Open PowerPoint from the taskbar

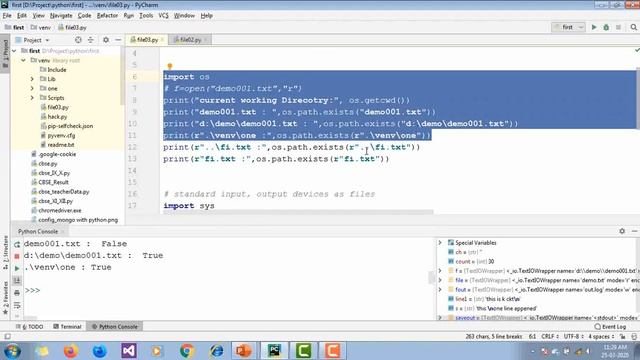(244, 351)
